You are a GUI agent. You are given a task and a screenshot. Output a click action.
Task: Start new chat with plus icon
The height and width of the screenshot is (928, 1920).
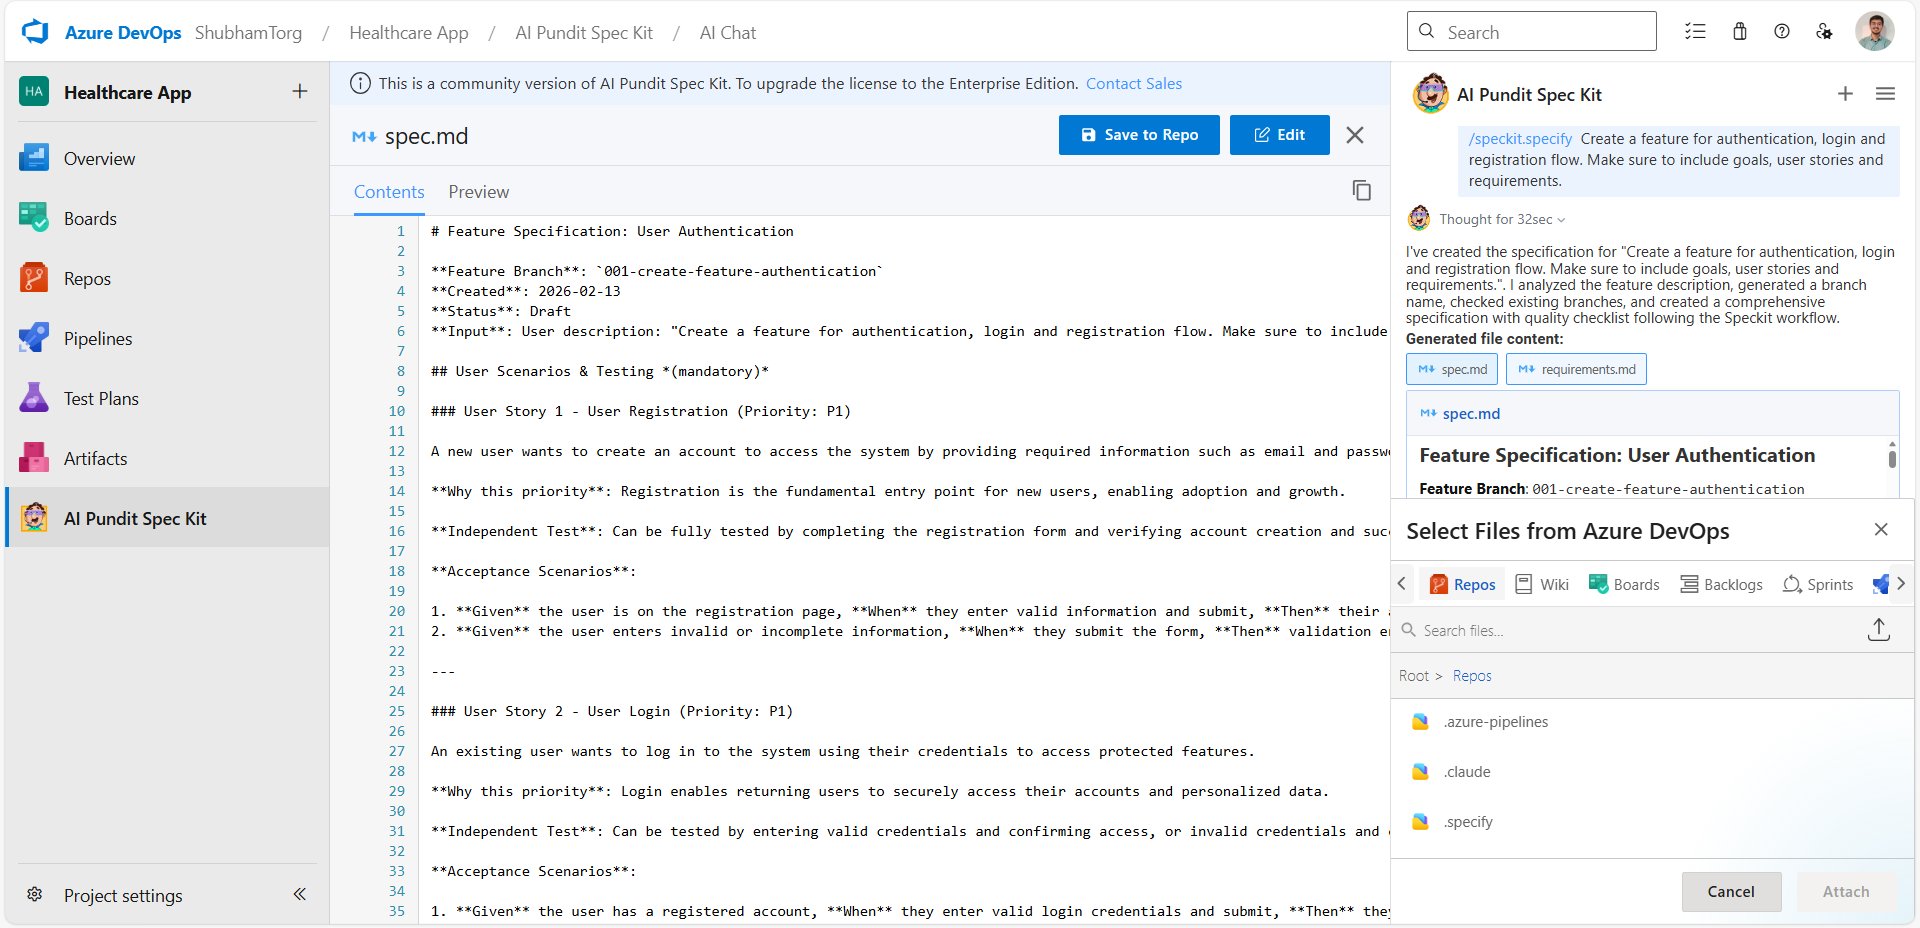[x=1845, y=94]
